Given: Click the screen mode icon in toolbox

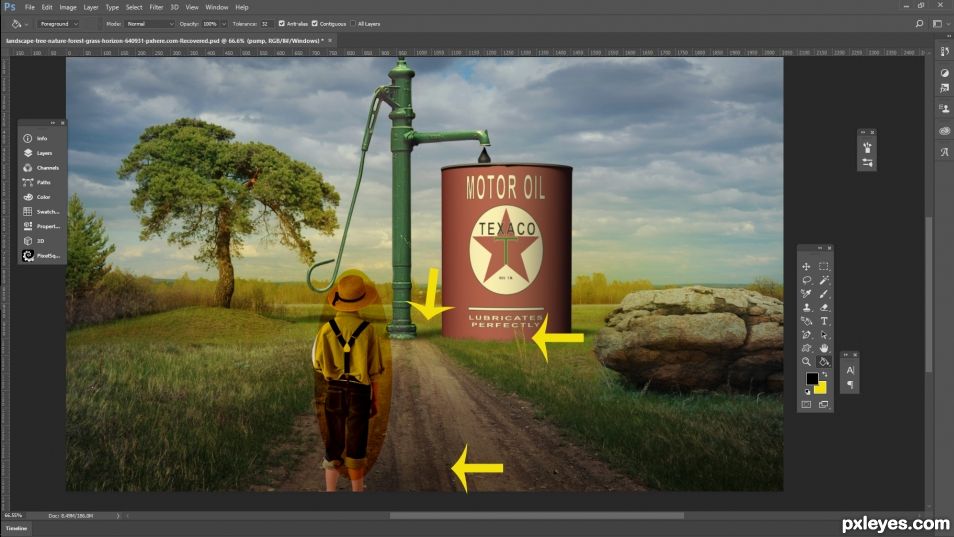Looking at the screenshot, I should (823, 404).
